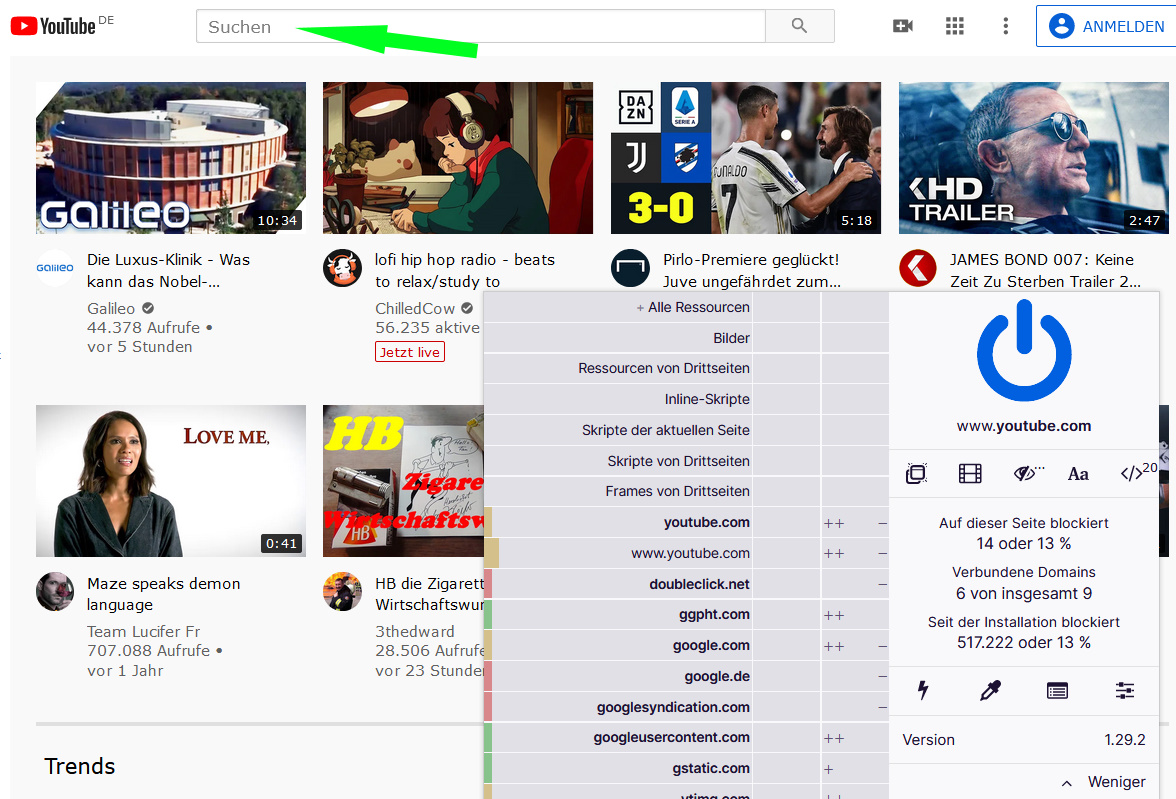1176x799 pixels.
Task: Open the HB Zigarette thumbnail
Action: 404,481
